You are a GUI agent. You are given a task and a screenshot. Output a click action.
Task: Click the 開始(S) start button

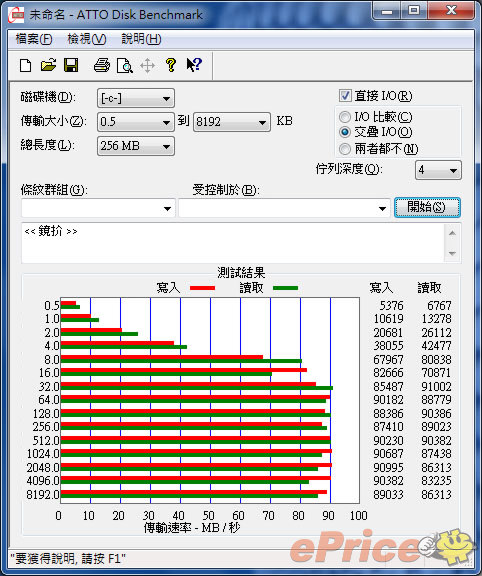click(x=427, y=208)
